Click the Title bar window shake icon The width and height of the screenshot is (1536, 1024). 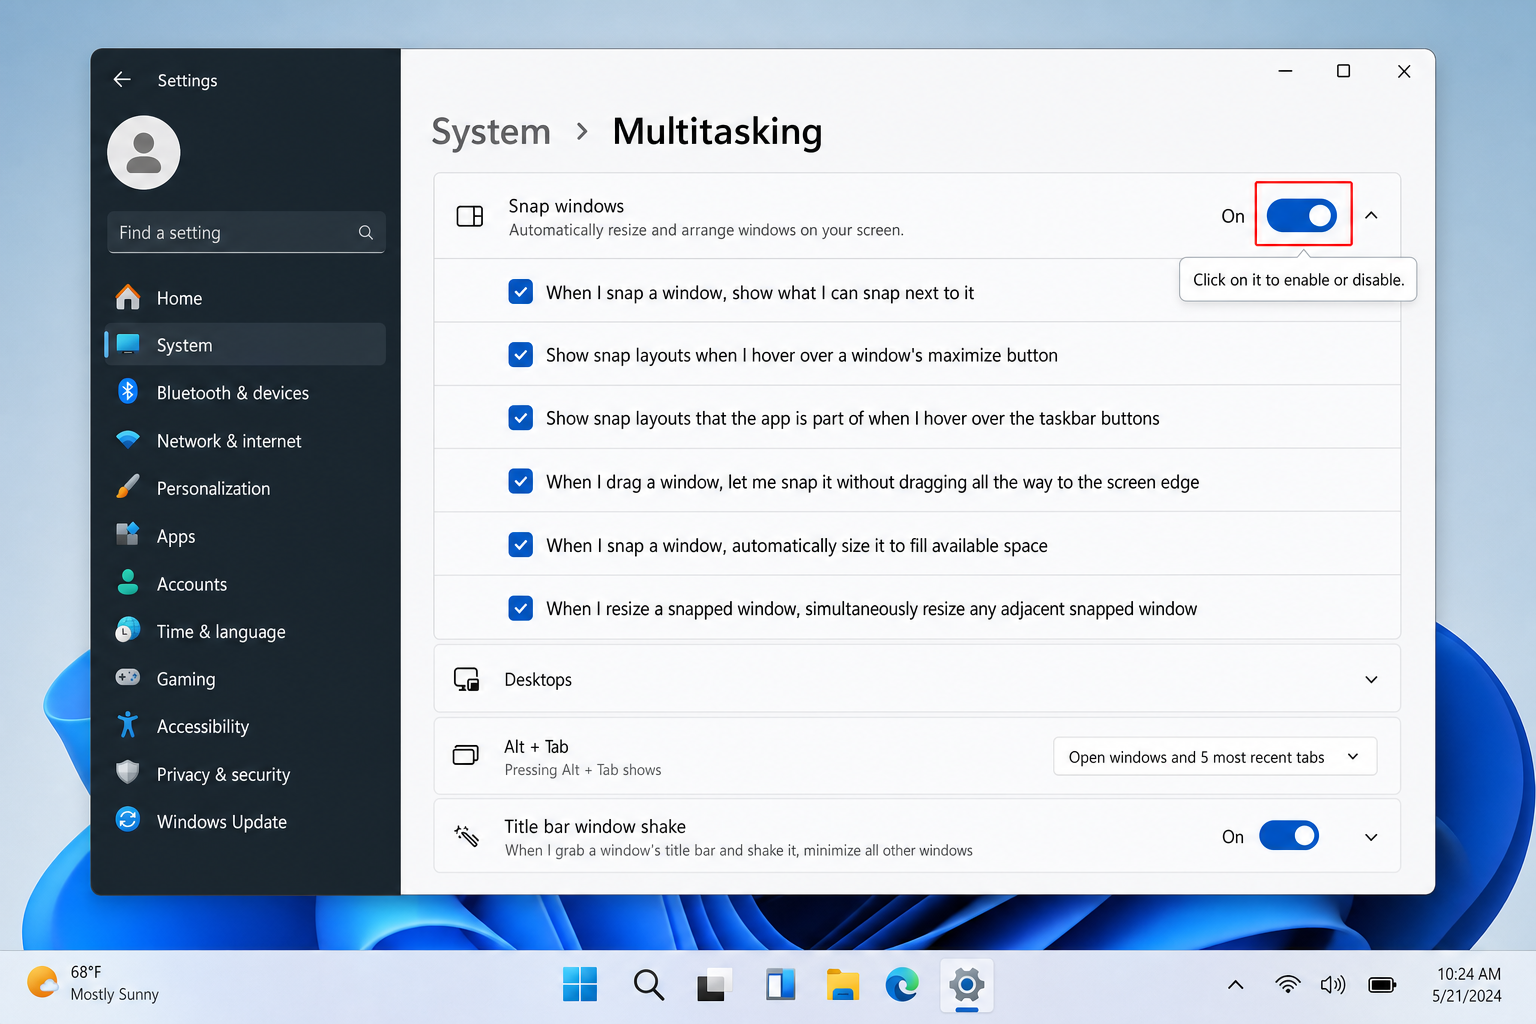[467, 836]
